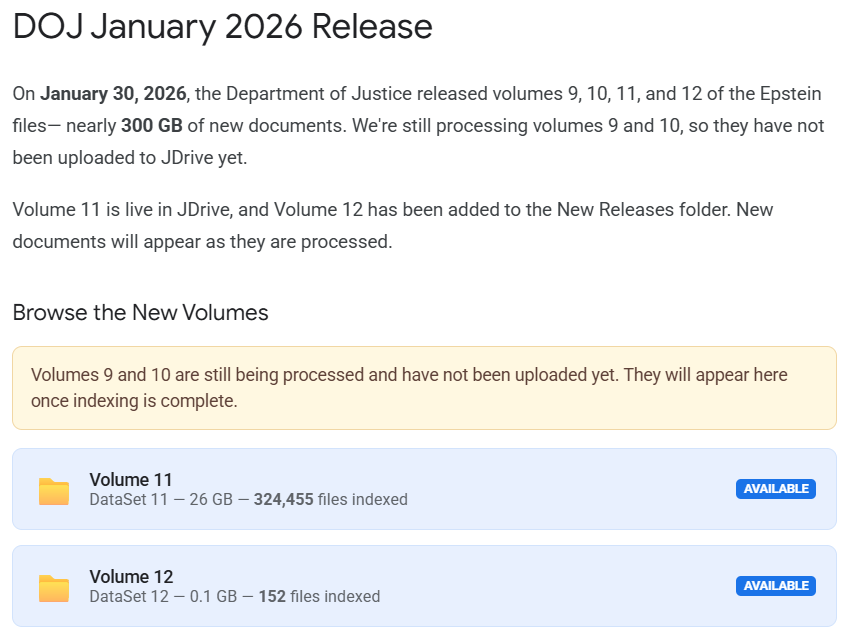Viewport: 851px width, 642px height.
Task: Click the bold "324,455" file count
Action: point(283,499)
